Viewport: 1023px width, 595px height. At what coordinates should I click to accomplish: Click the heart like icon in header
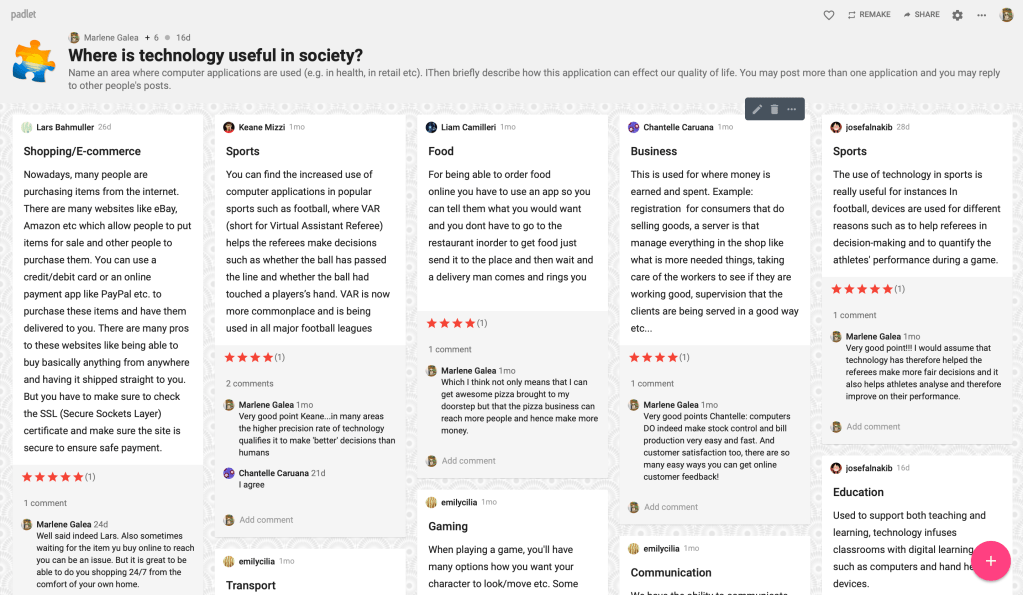pos(829,15)
